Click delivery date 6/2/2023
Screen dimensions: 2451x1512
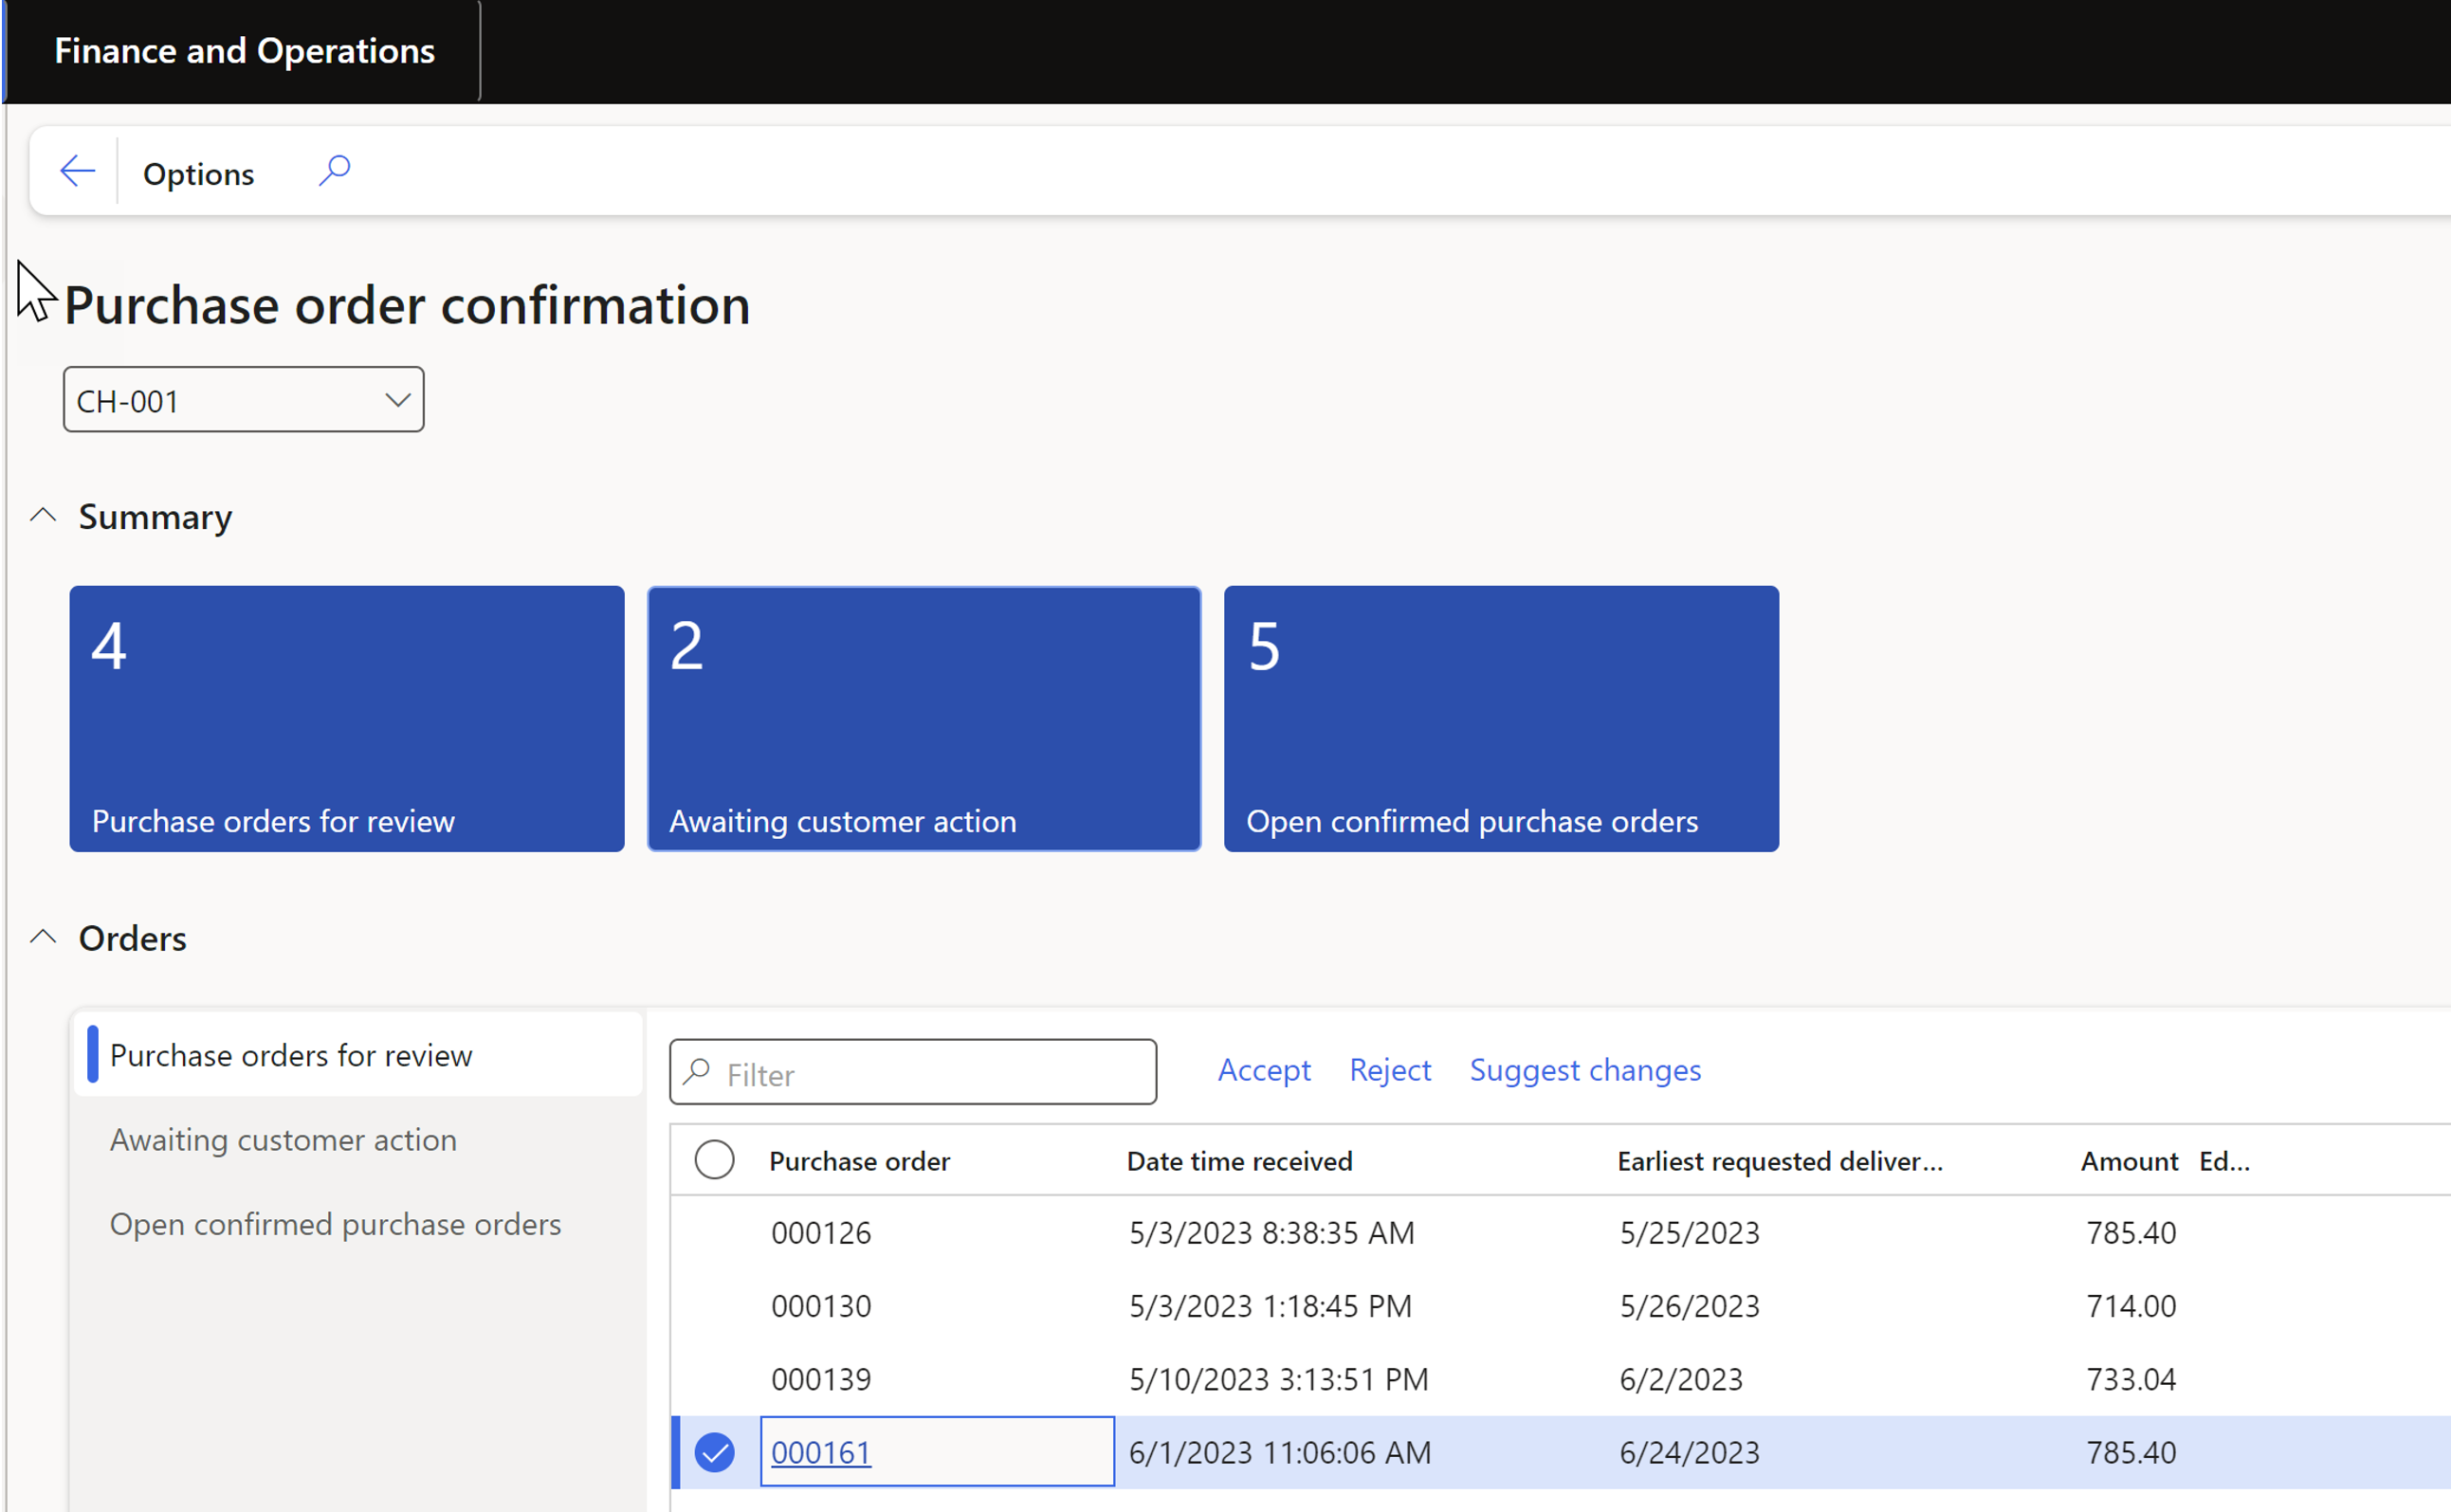(1681, 1379)
